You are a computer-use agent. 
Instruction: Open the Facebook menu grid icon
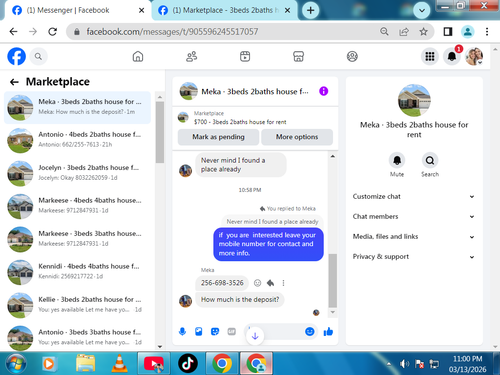pos(430,57)
